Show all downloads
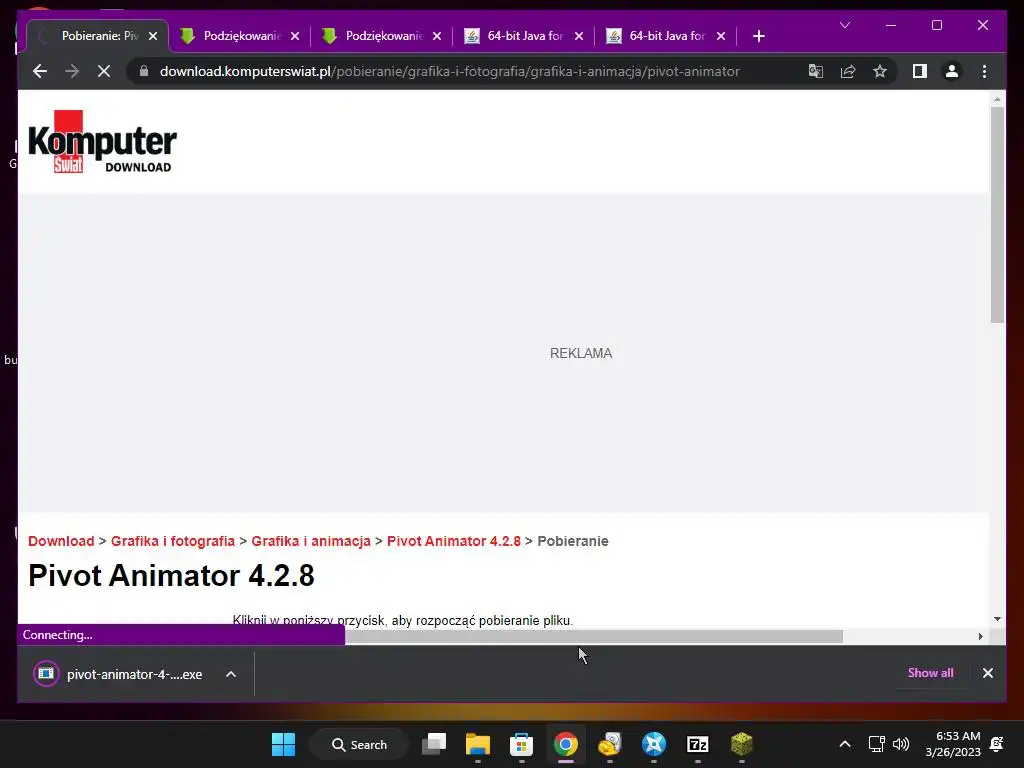1024x768 pixels. 930,673
